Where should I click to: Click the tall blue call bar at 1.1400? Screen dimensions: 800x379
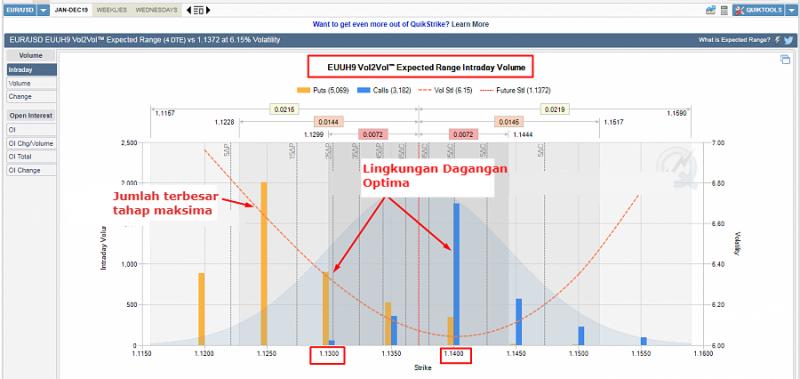[457, 274]
